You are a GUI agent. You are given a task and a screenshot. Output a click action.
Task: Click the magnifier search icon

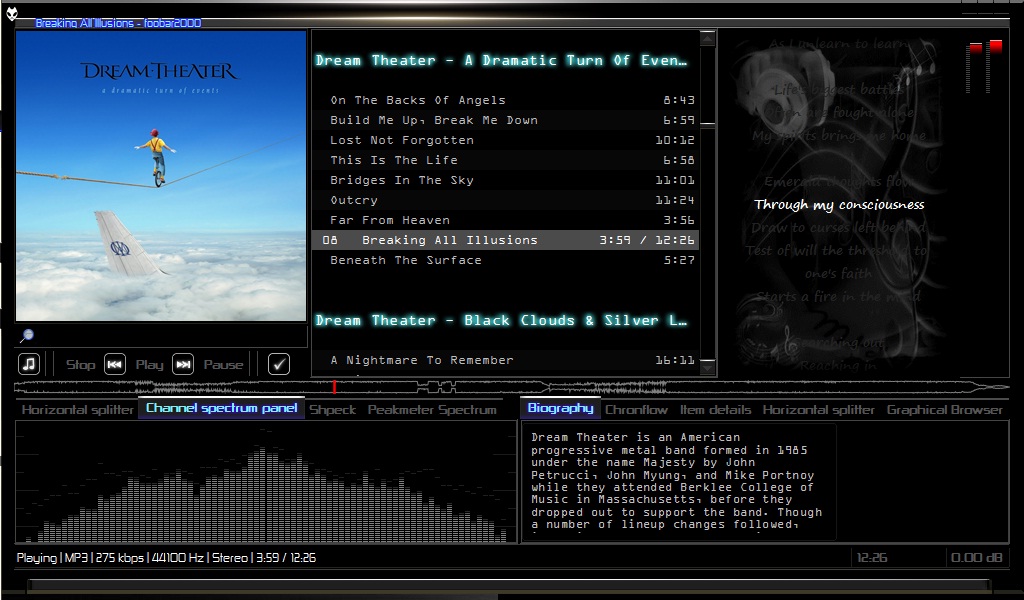[27, 336]
